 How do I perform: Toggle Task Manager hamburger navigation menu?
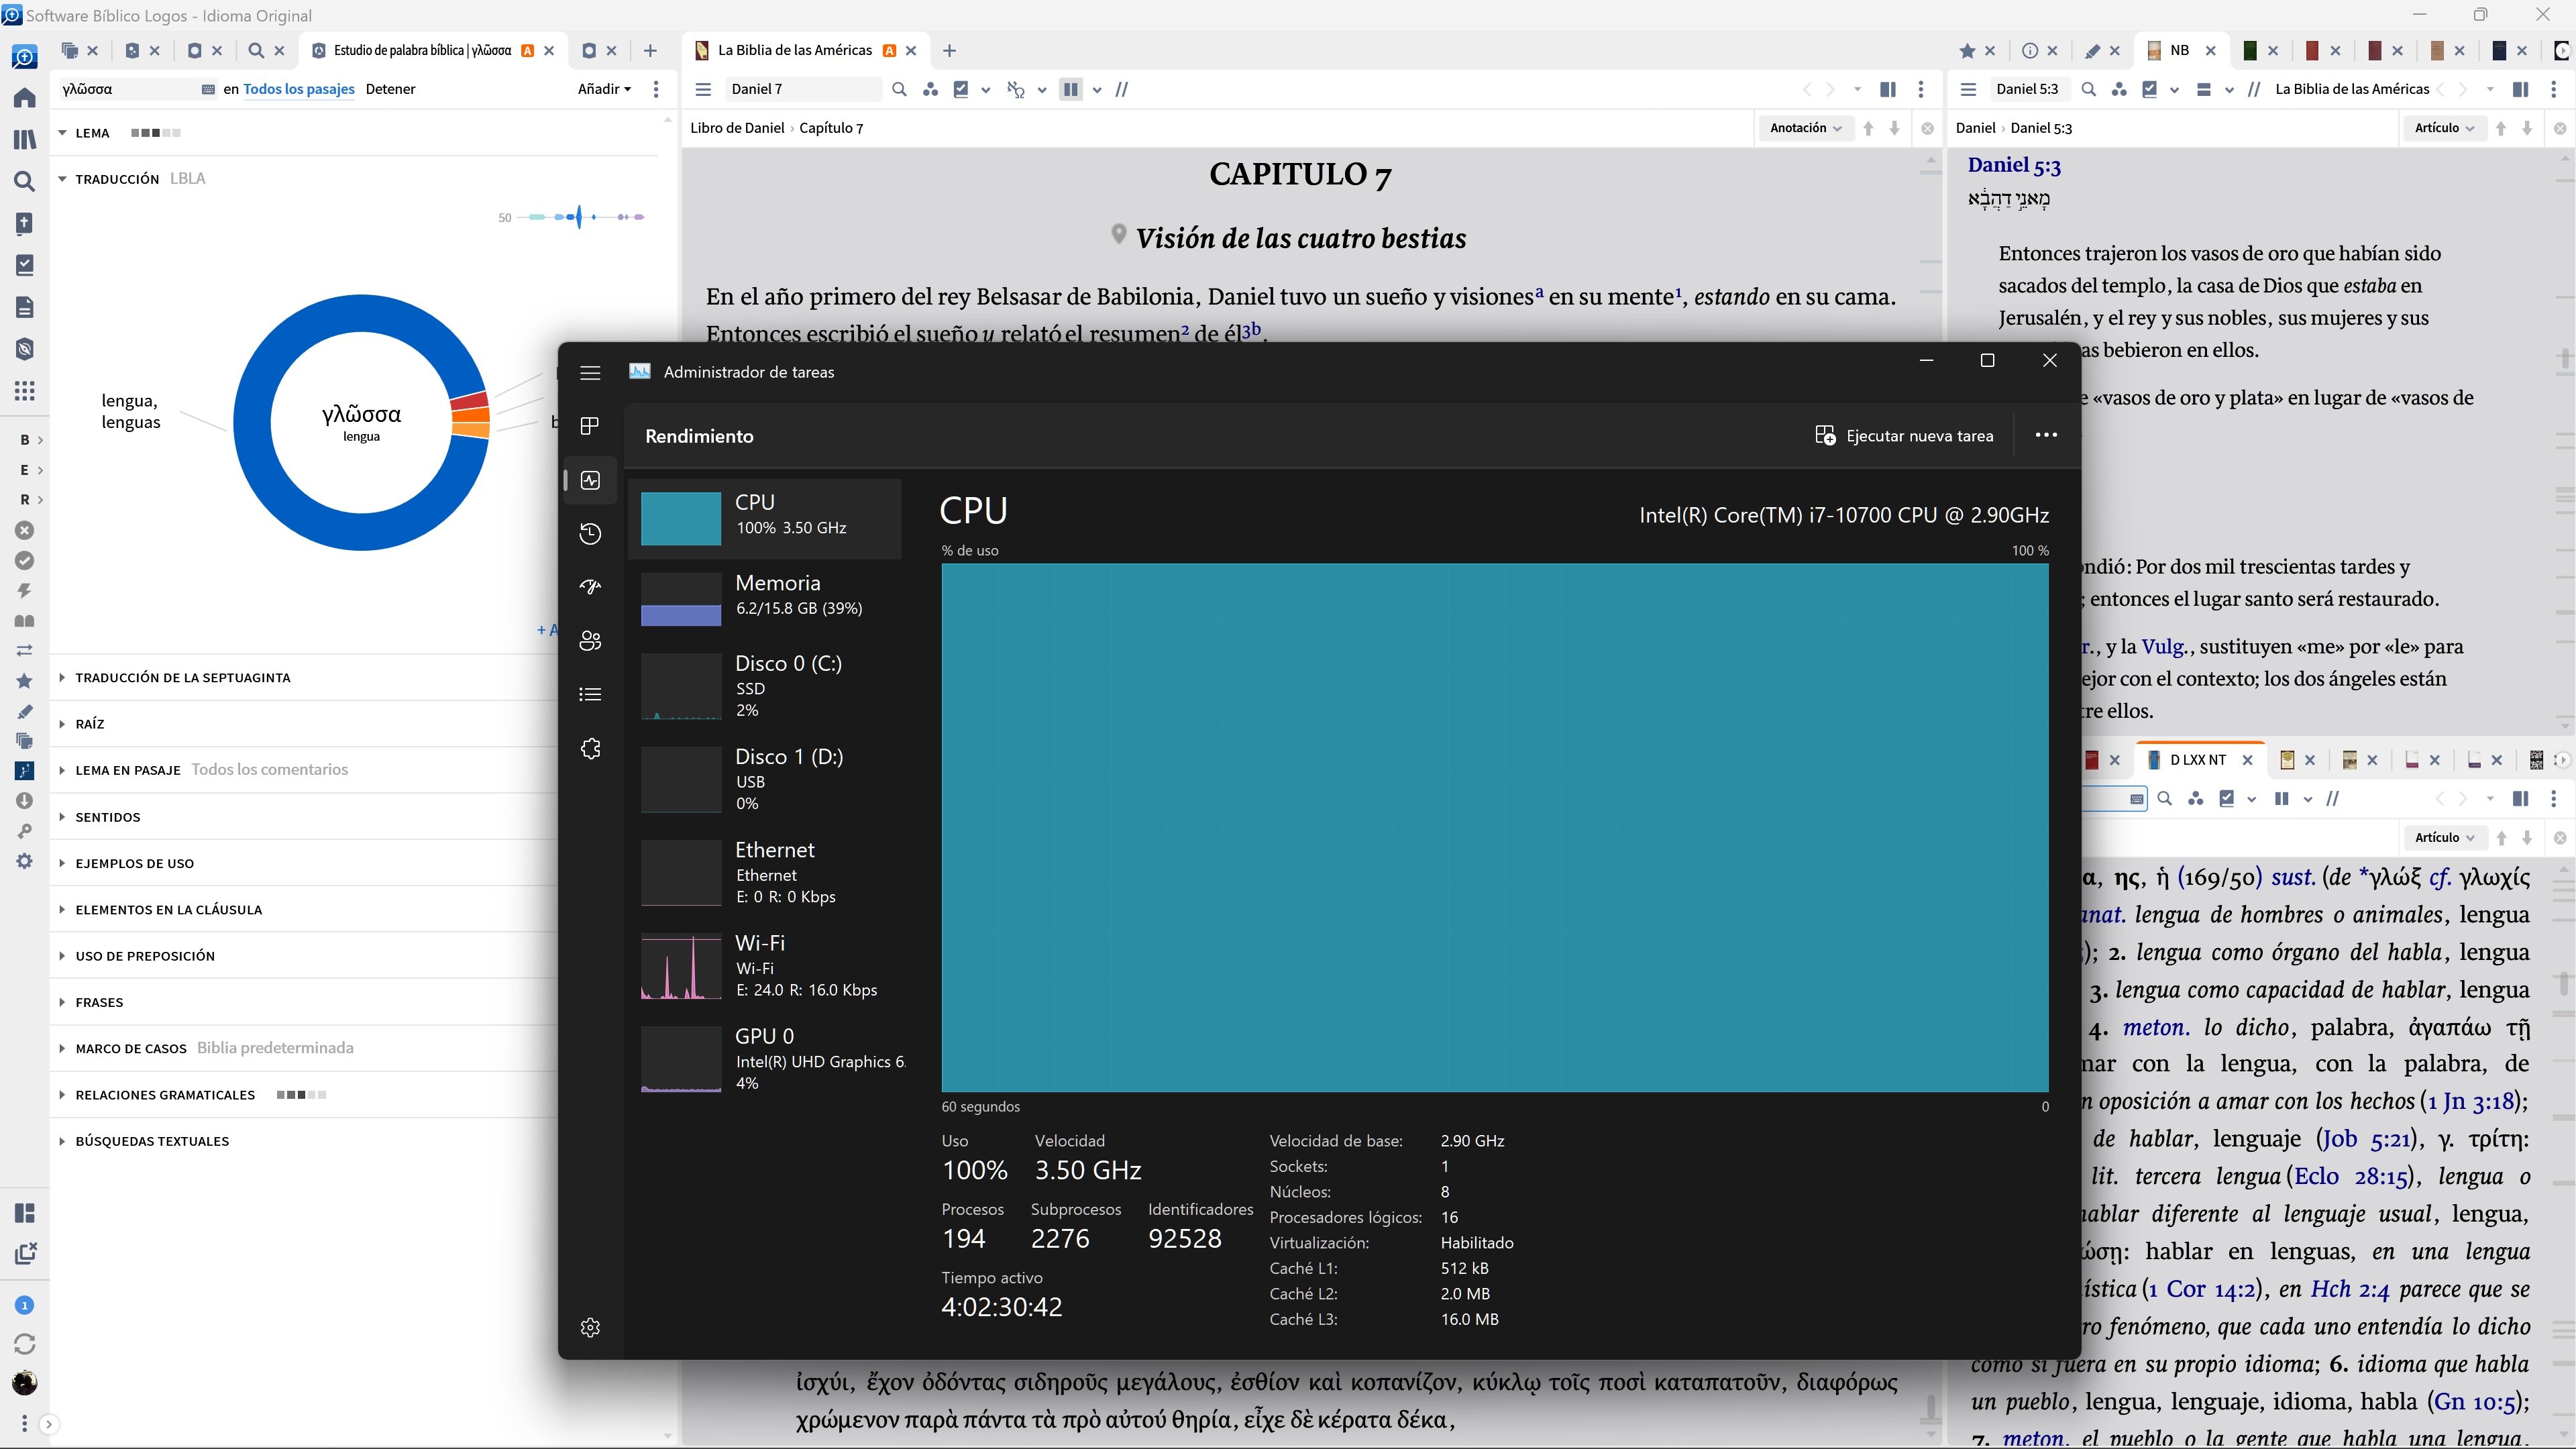click(x=590, y=372)
